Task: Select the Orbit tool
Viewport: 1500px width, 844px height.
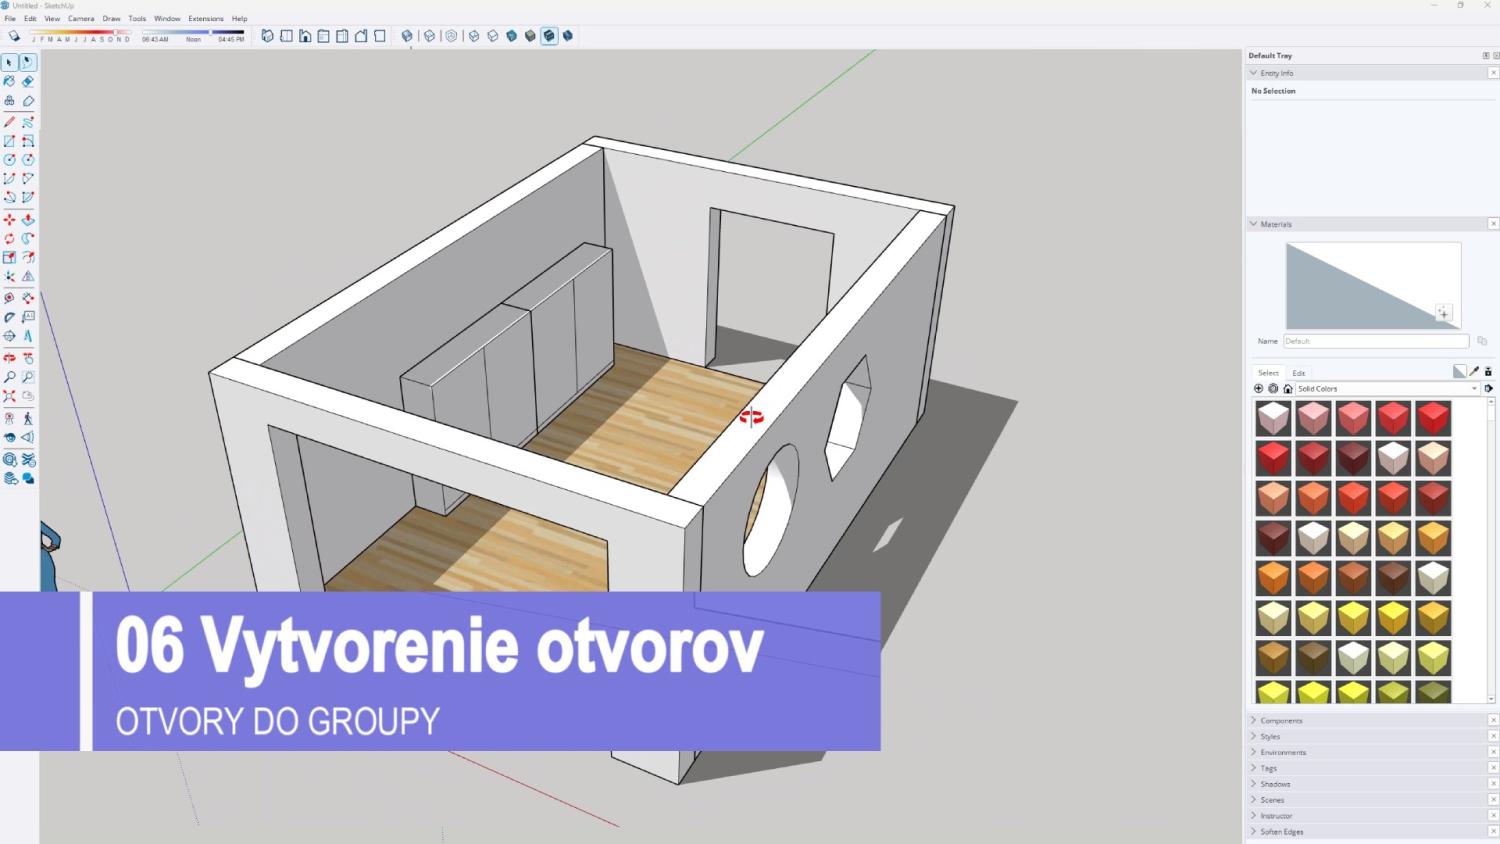Action: point(9,358)
